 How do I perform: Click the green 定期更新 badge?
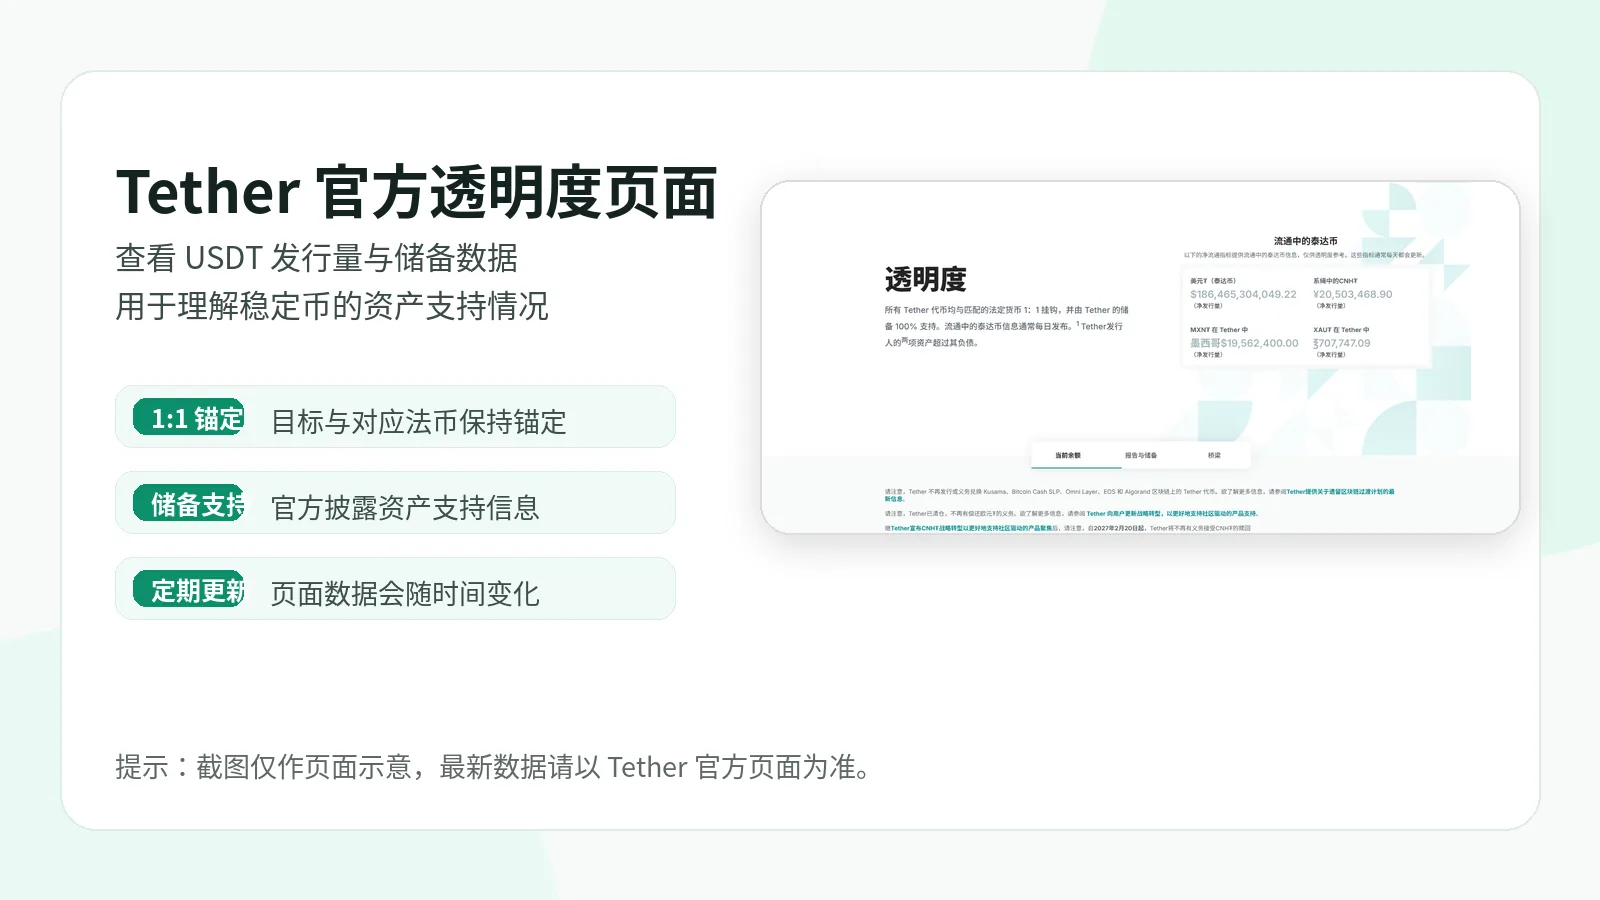[189, 590]
